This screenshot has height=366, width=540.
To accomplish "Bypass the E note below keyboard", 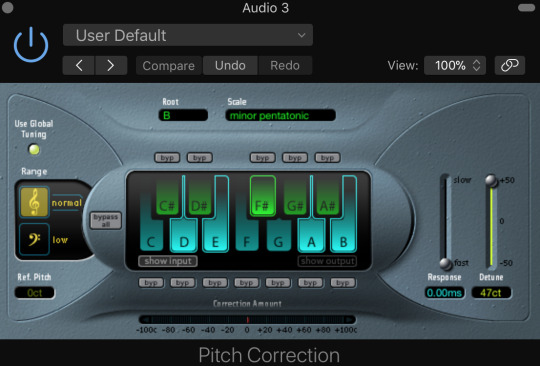I will tap(215, 283).
